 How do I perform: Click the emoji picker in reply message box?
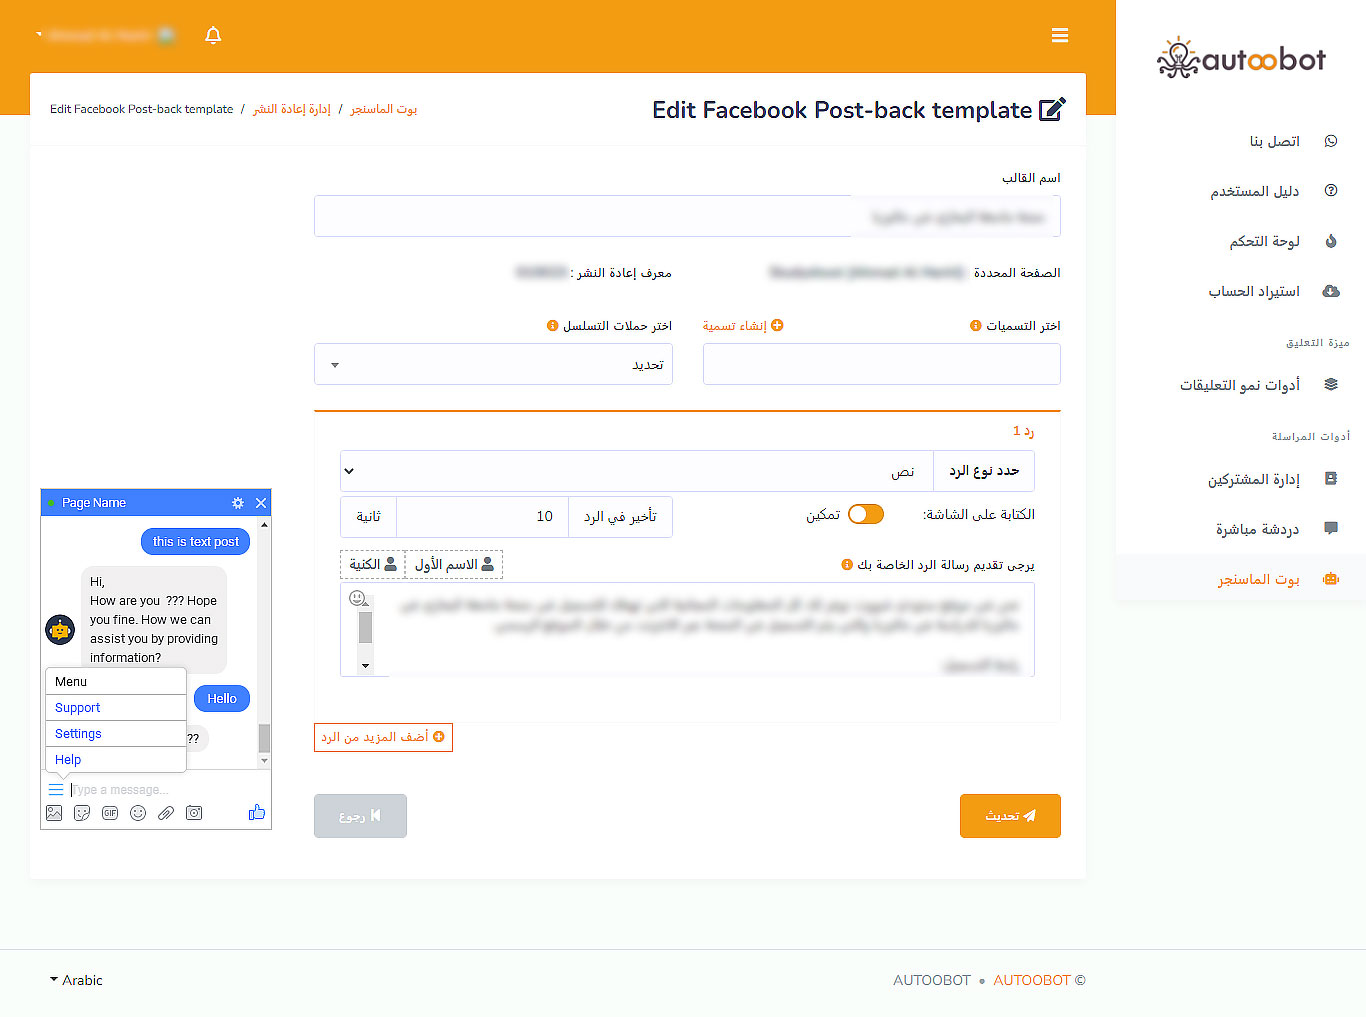357,598
